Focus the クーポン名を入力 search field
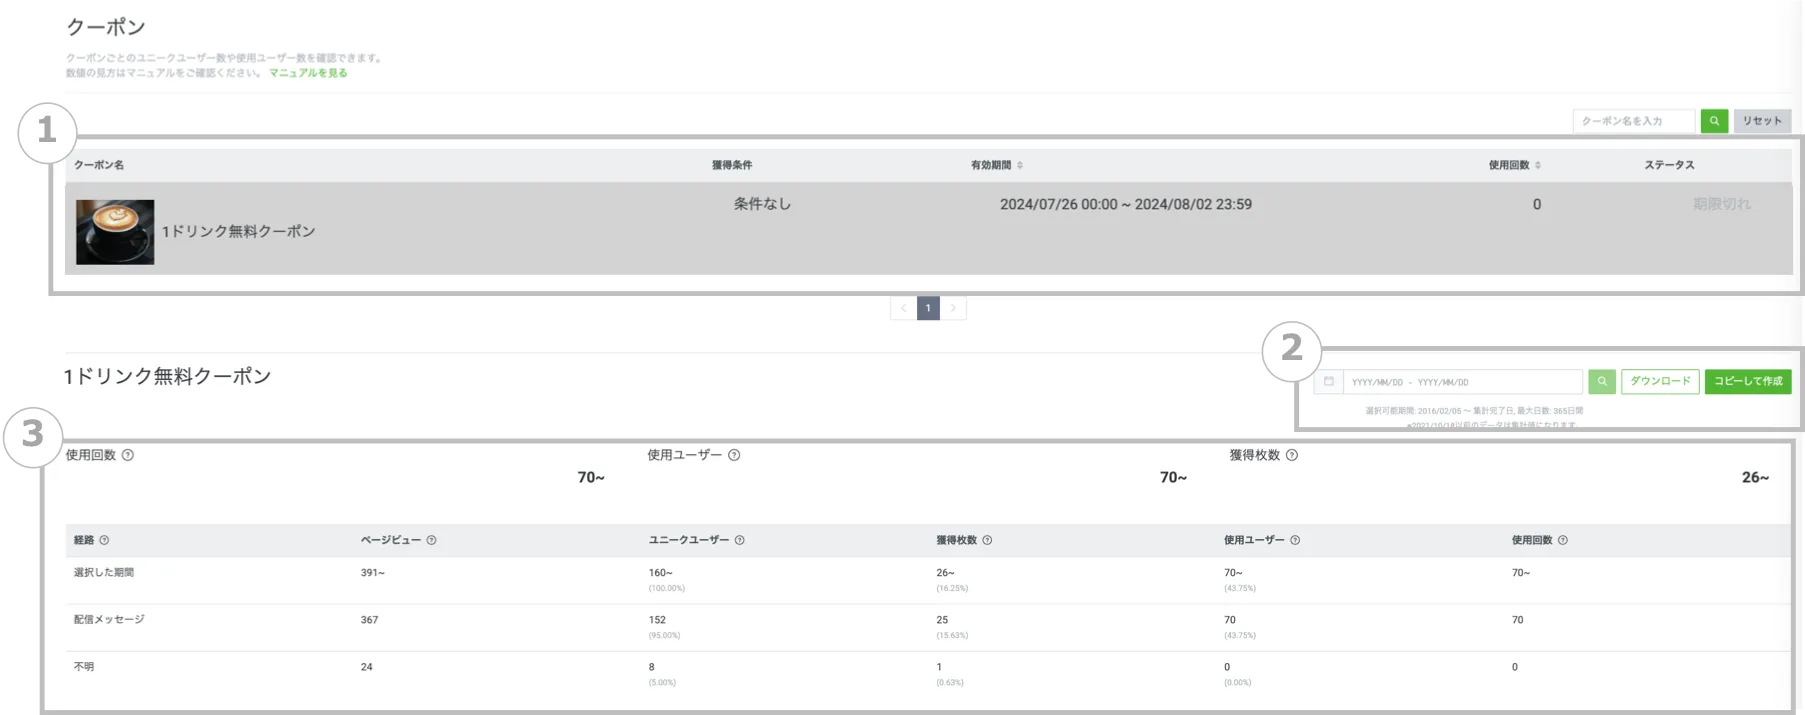This screenshot has height=715, width=1805. coord(1633,121)
